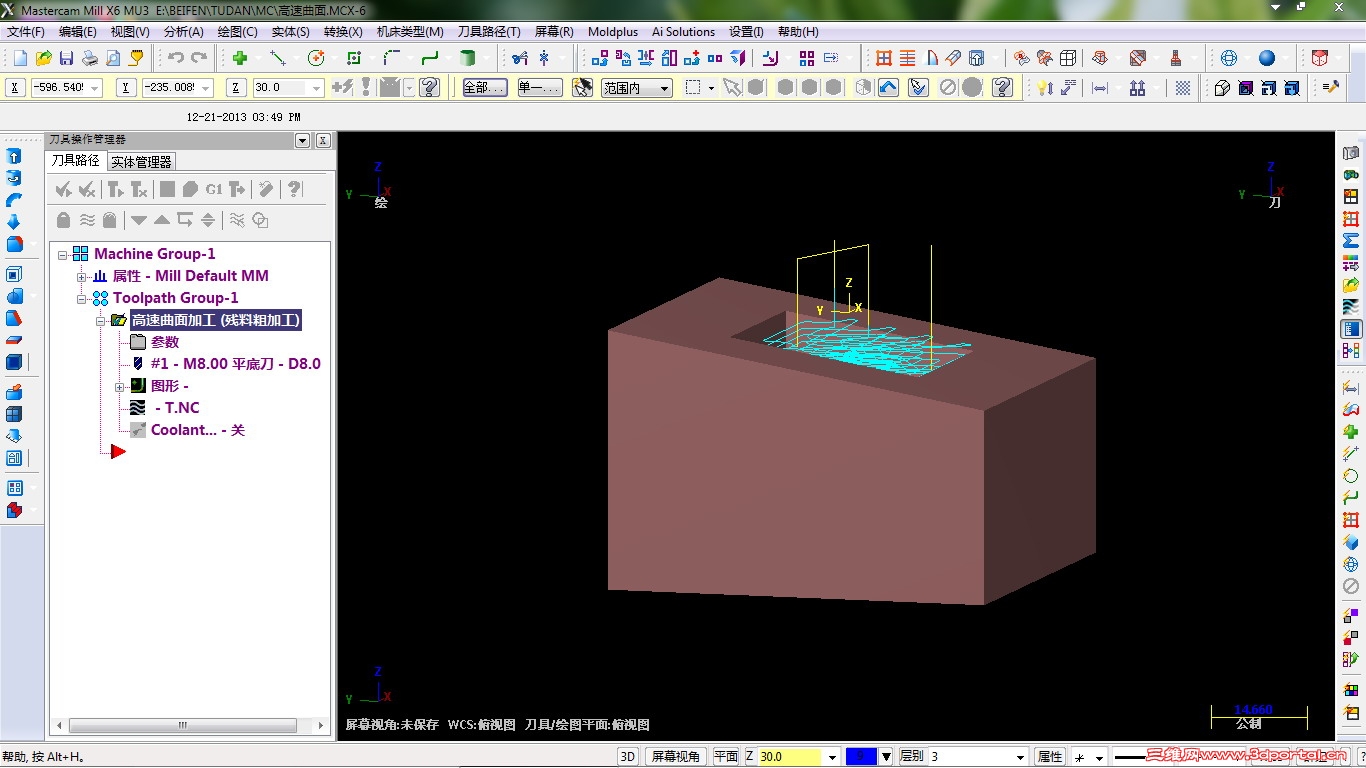Select the create circle tool icon

(316, 58)
